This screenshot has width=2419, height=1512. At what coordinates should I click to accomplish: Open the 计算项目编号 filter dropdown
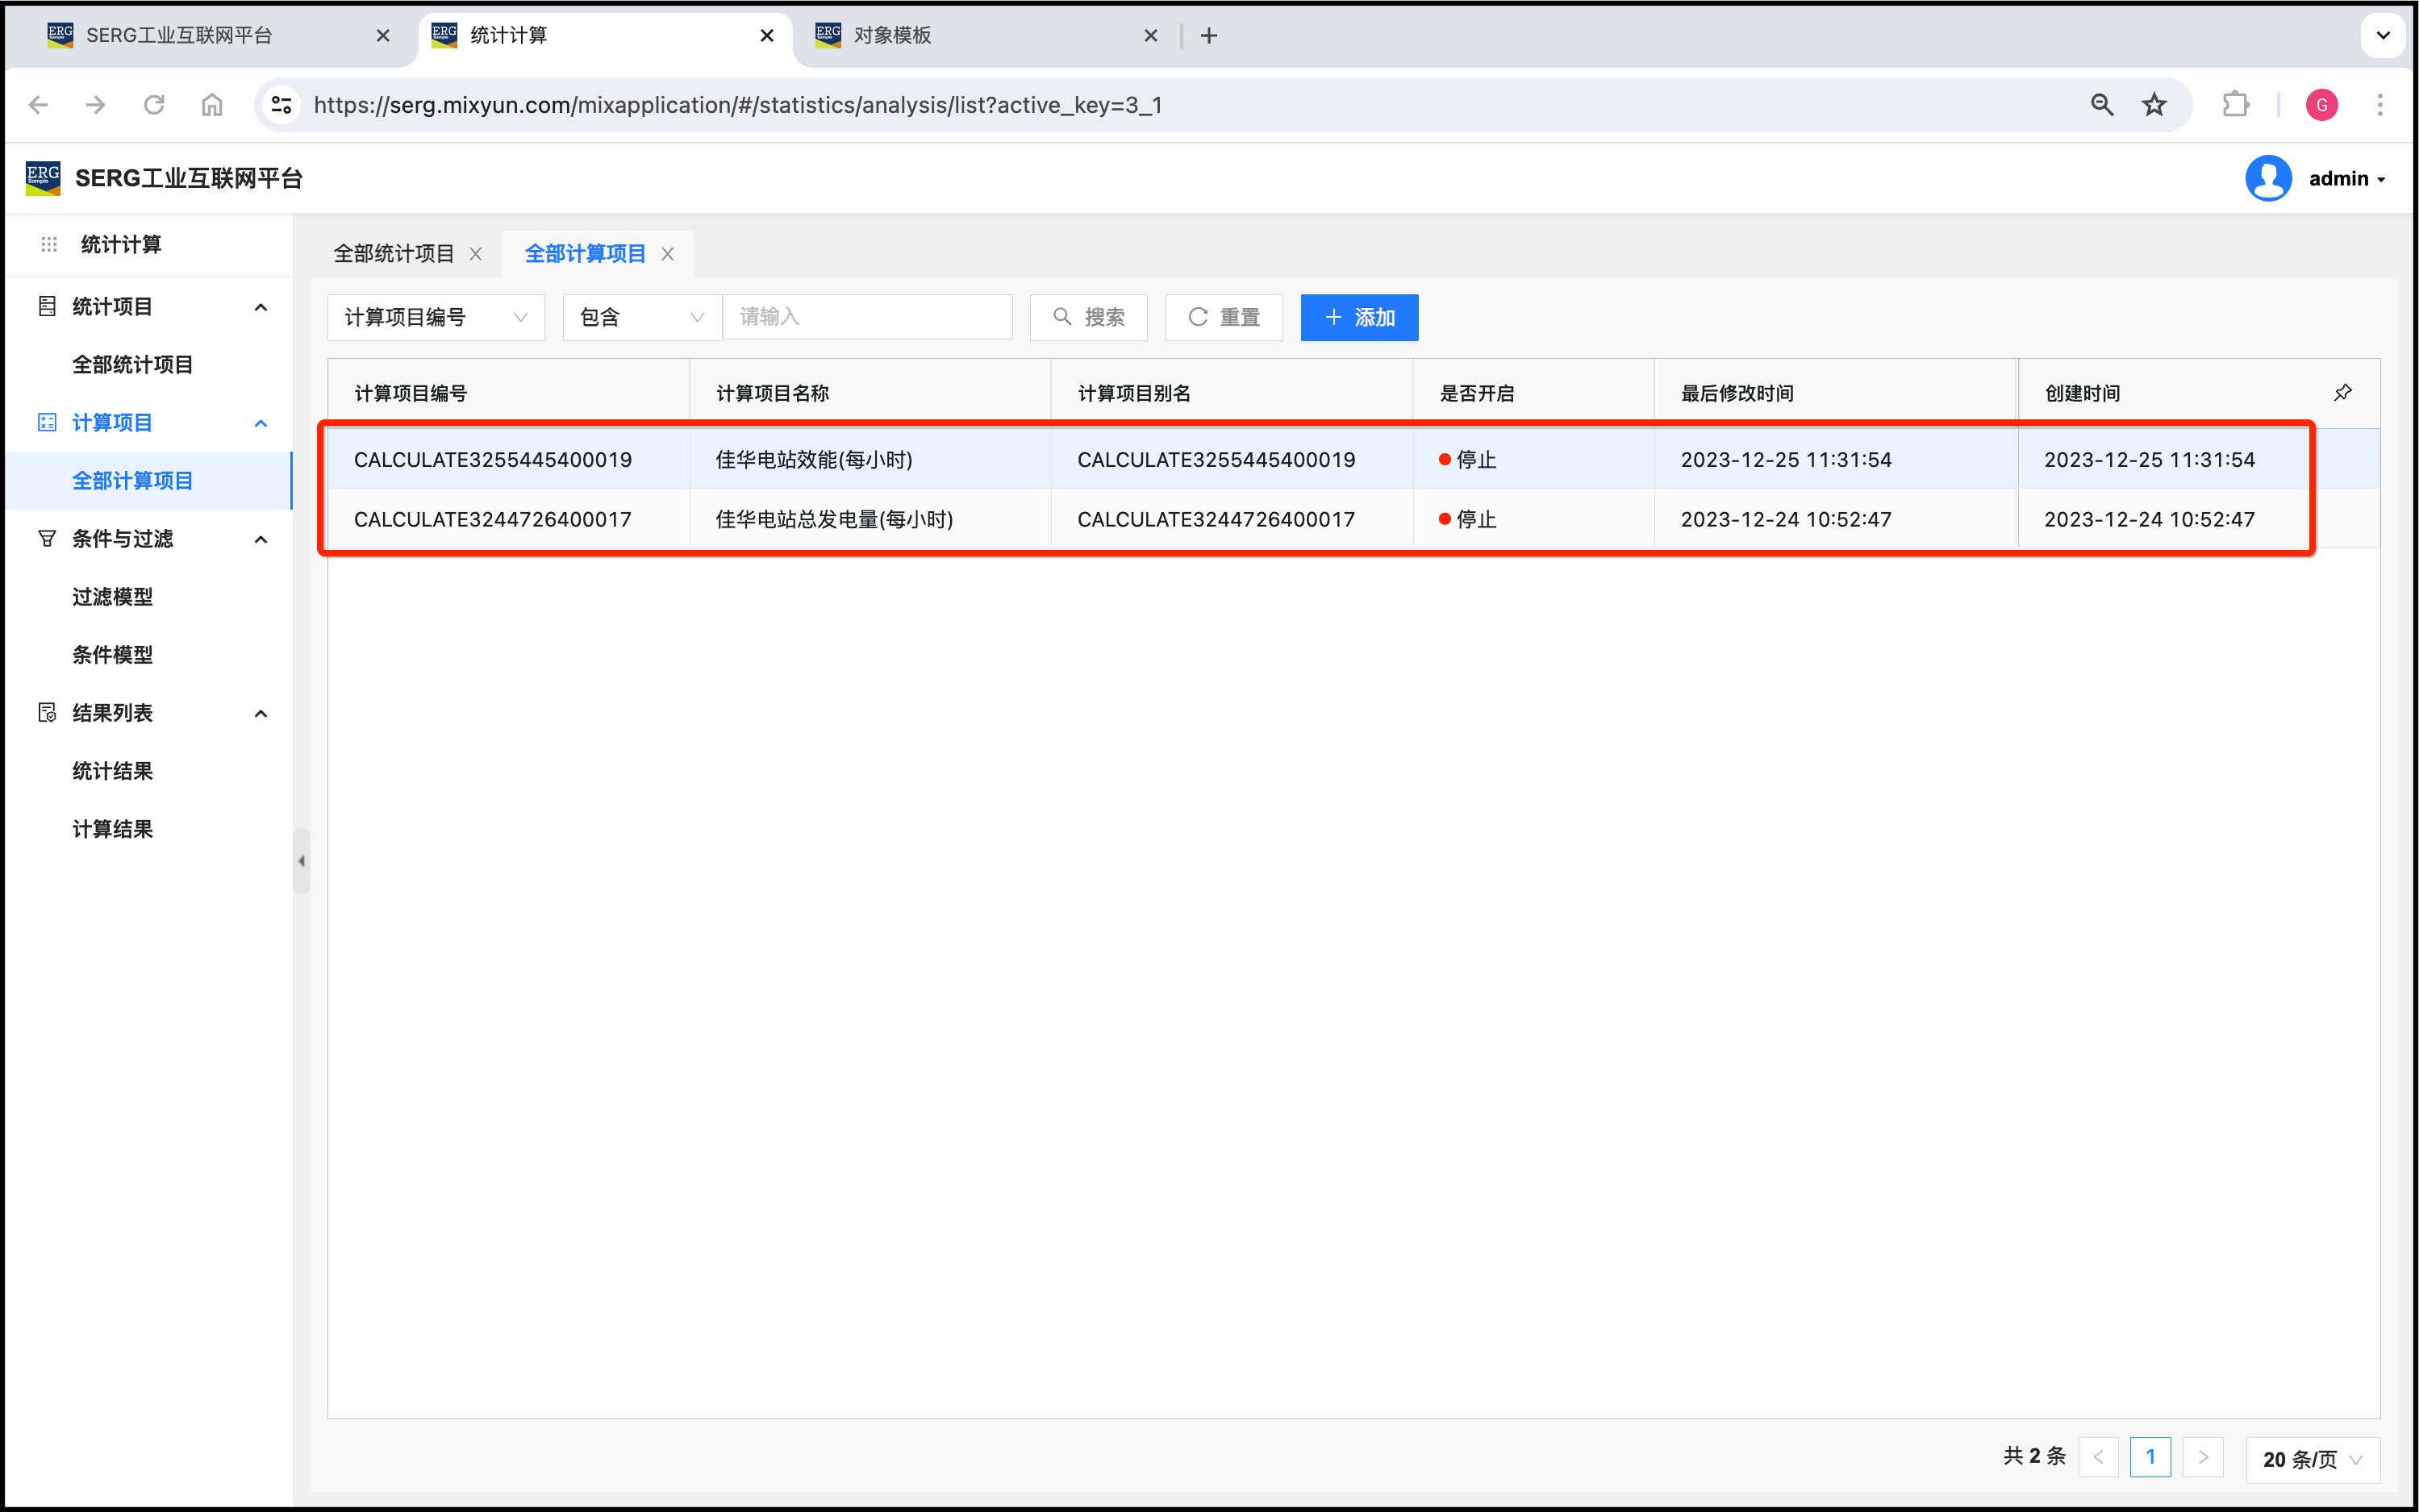click(435, 317)
